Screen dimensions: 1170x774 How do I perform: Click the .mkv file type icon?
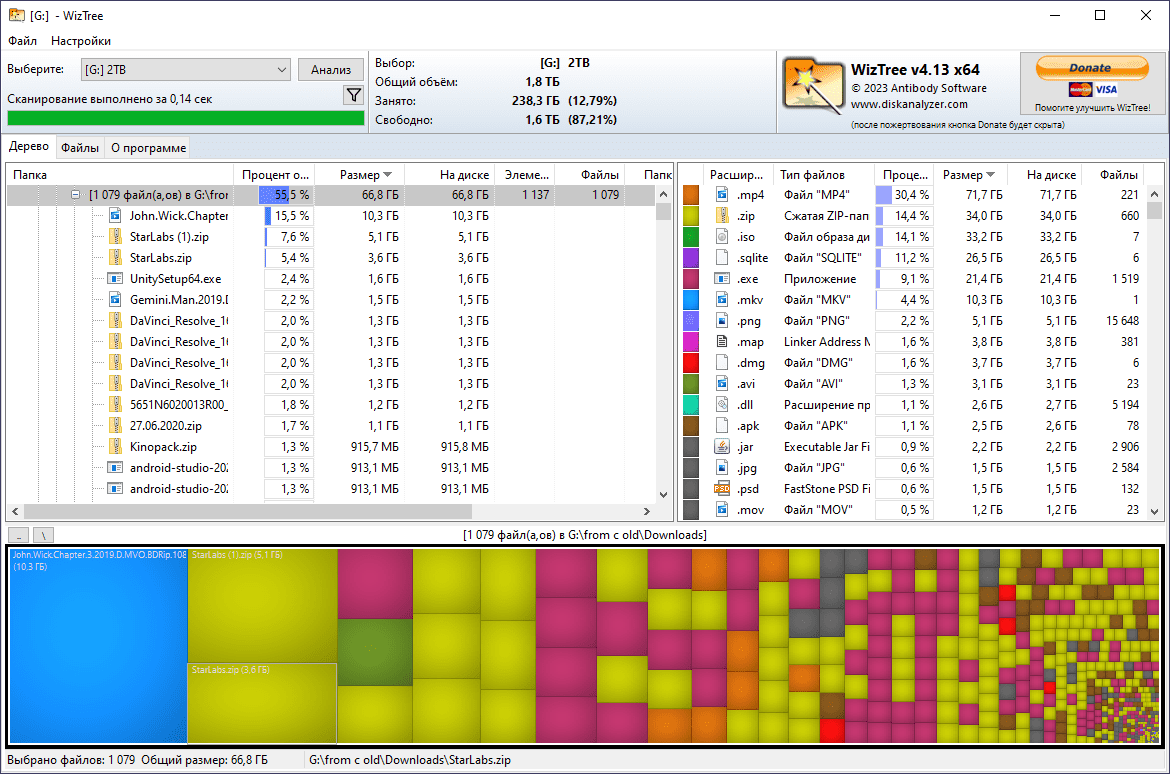(x=722, y=299)
